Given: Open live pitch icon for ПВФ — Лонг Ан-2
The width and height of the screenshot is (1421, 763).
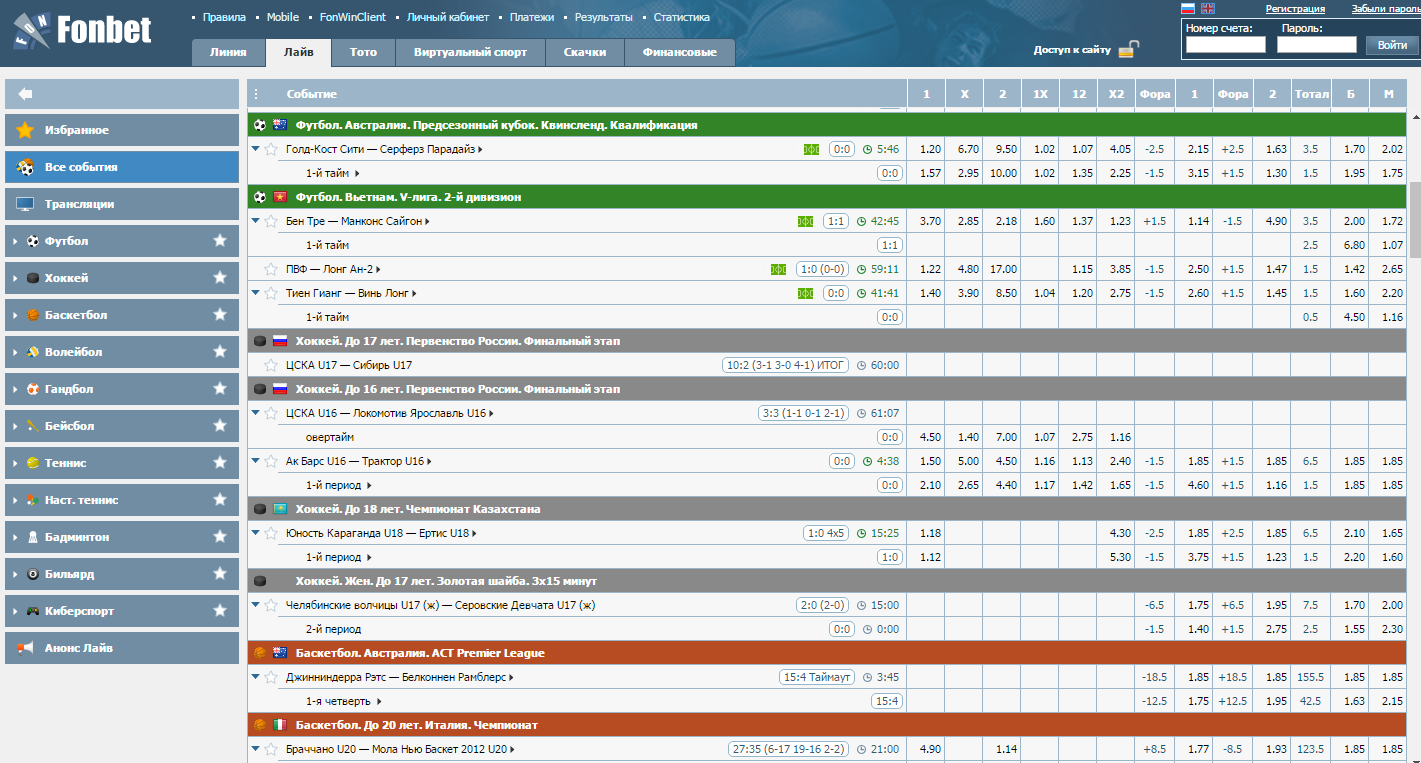Looking at the screenshot, I should [x=778, y=269].
